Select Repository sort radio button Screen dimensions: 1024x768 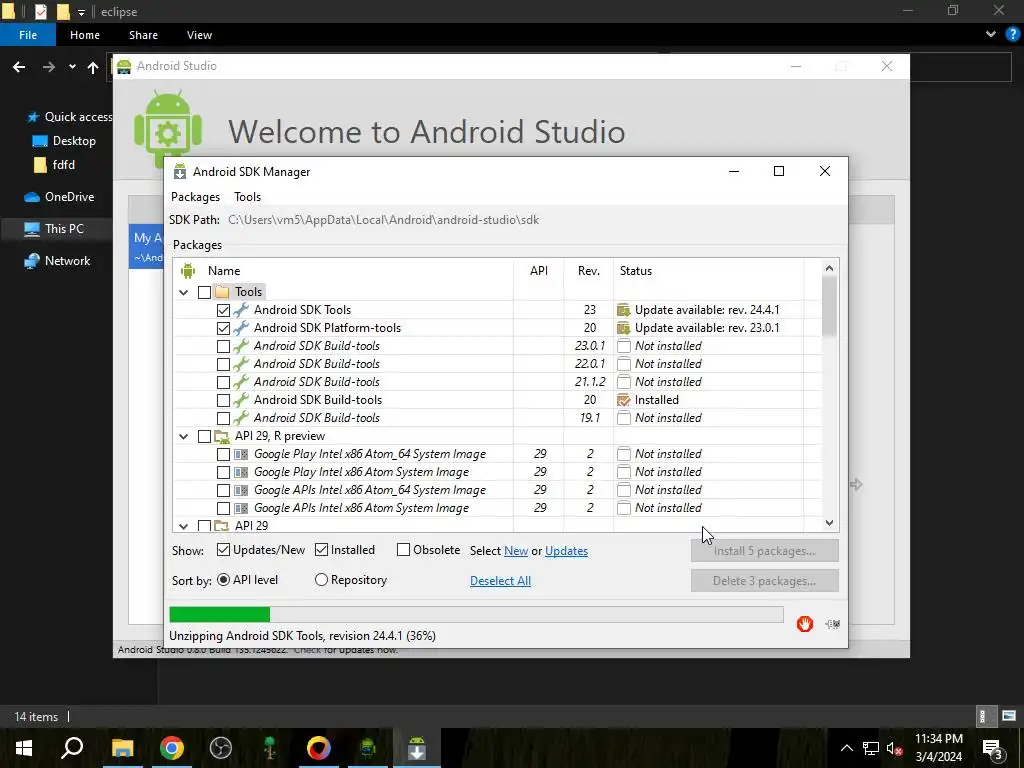click(321, 579)
